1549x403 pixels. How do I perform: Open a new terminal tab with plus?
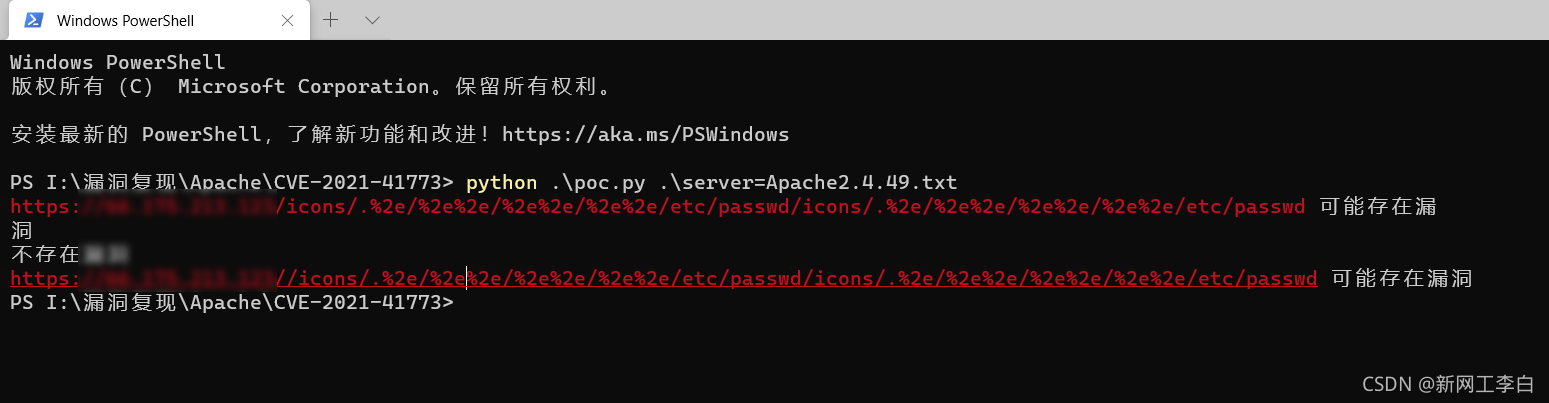(331, 20)
